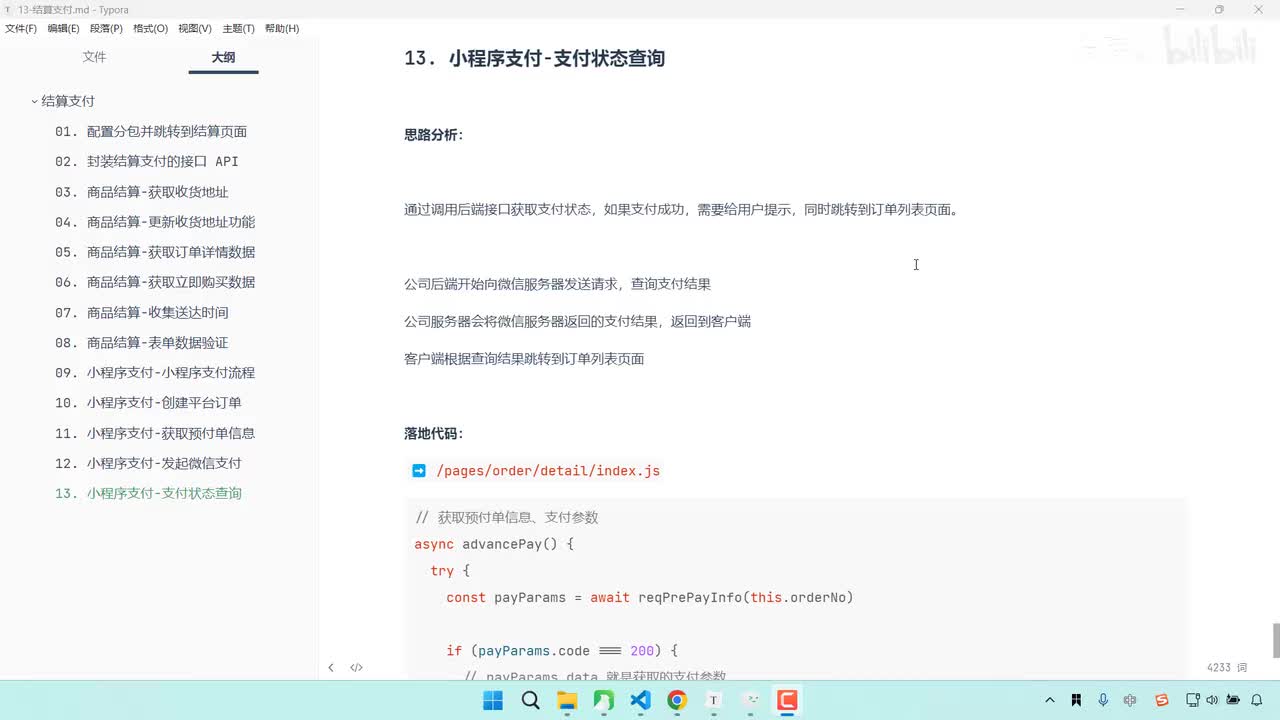Restore down the Typora window
Viewport: 1280px width, 720px height.
[1219, 9]
